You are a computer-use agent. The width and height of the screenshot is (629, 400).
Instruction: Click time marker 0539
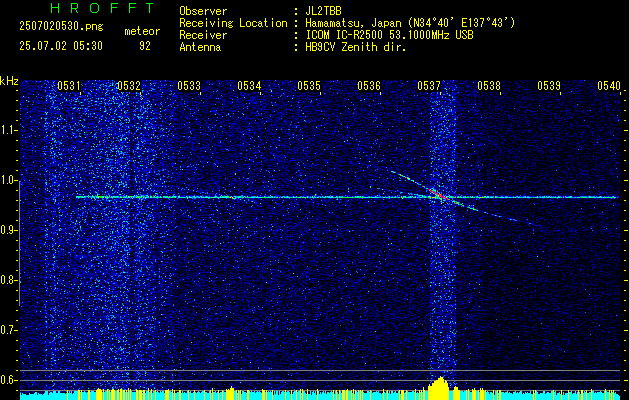click(x=549, y=85)
